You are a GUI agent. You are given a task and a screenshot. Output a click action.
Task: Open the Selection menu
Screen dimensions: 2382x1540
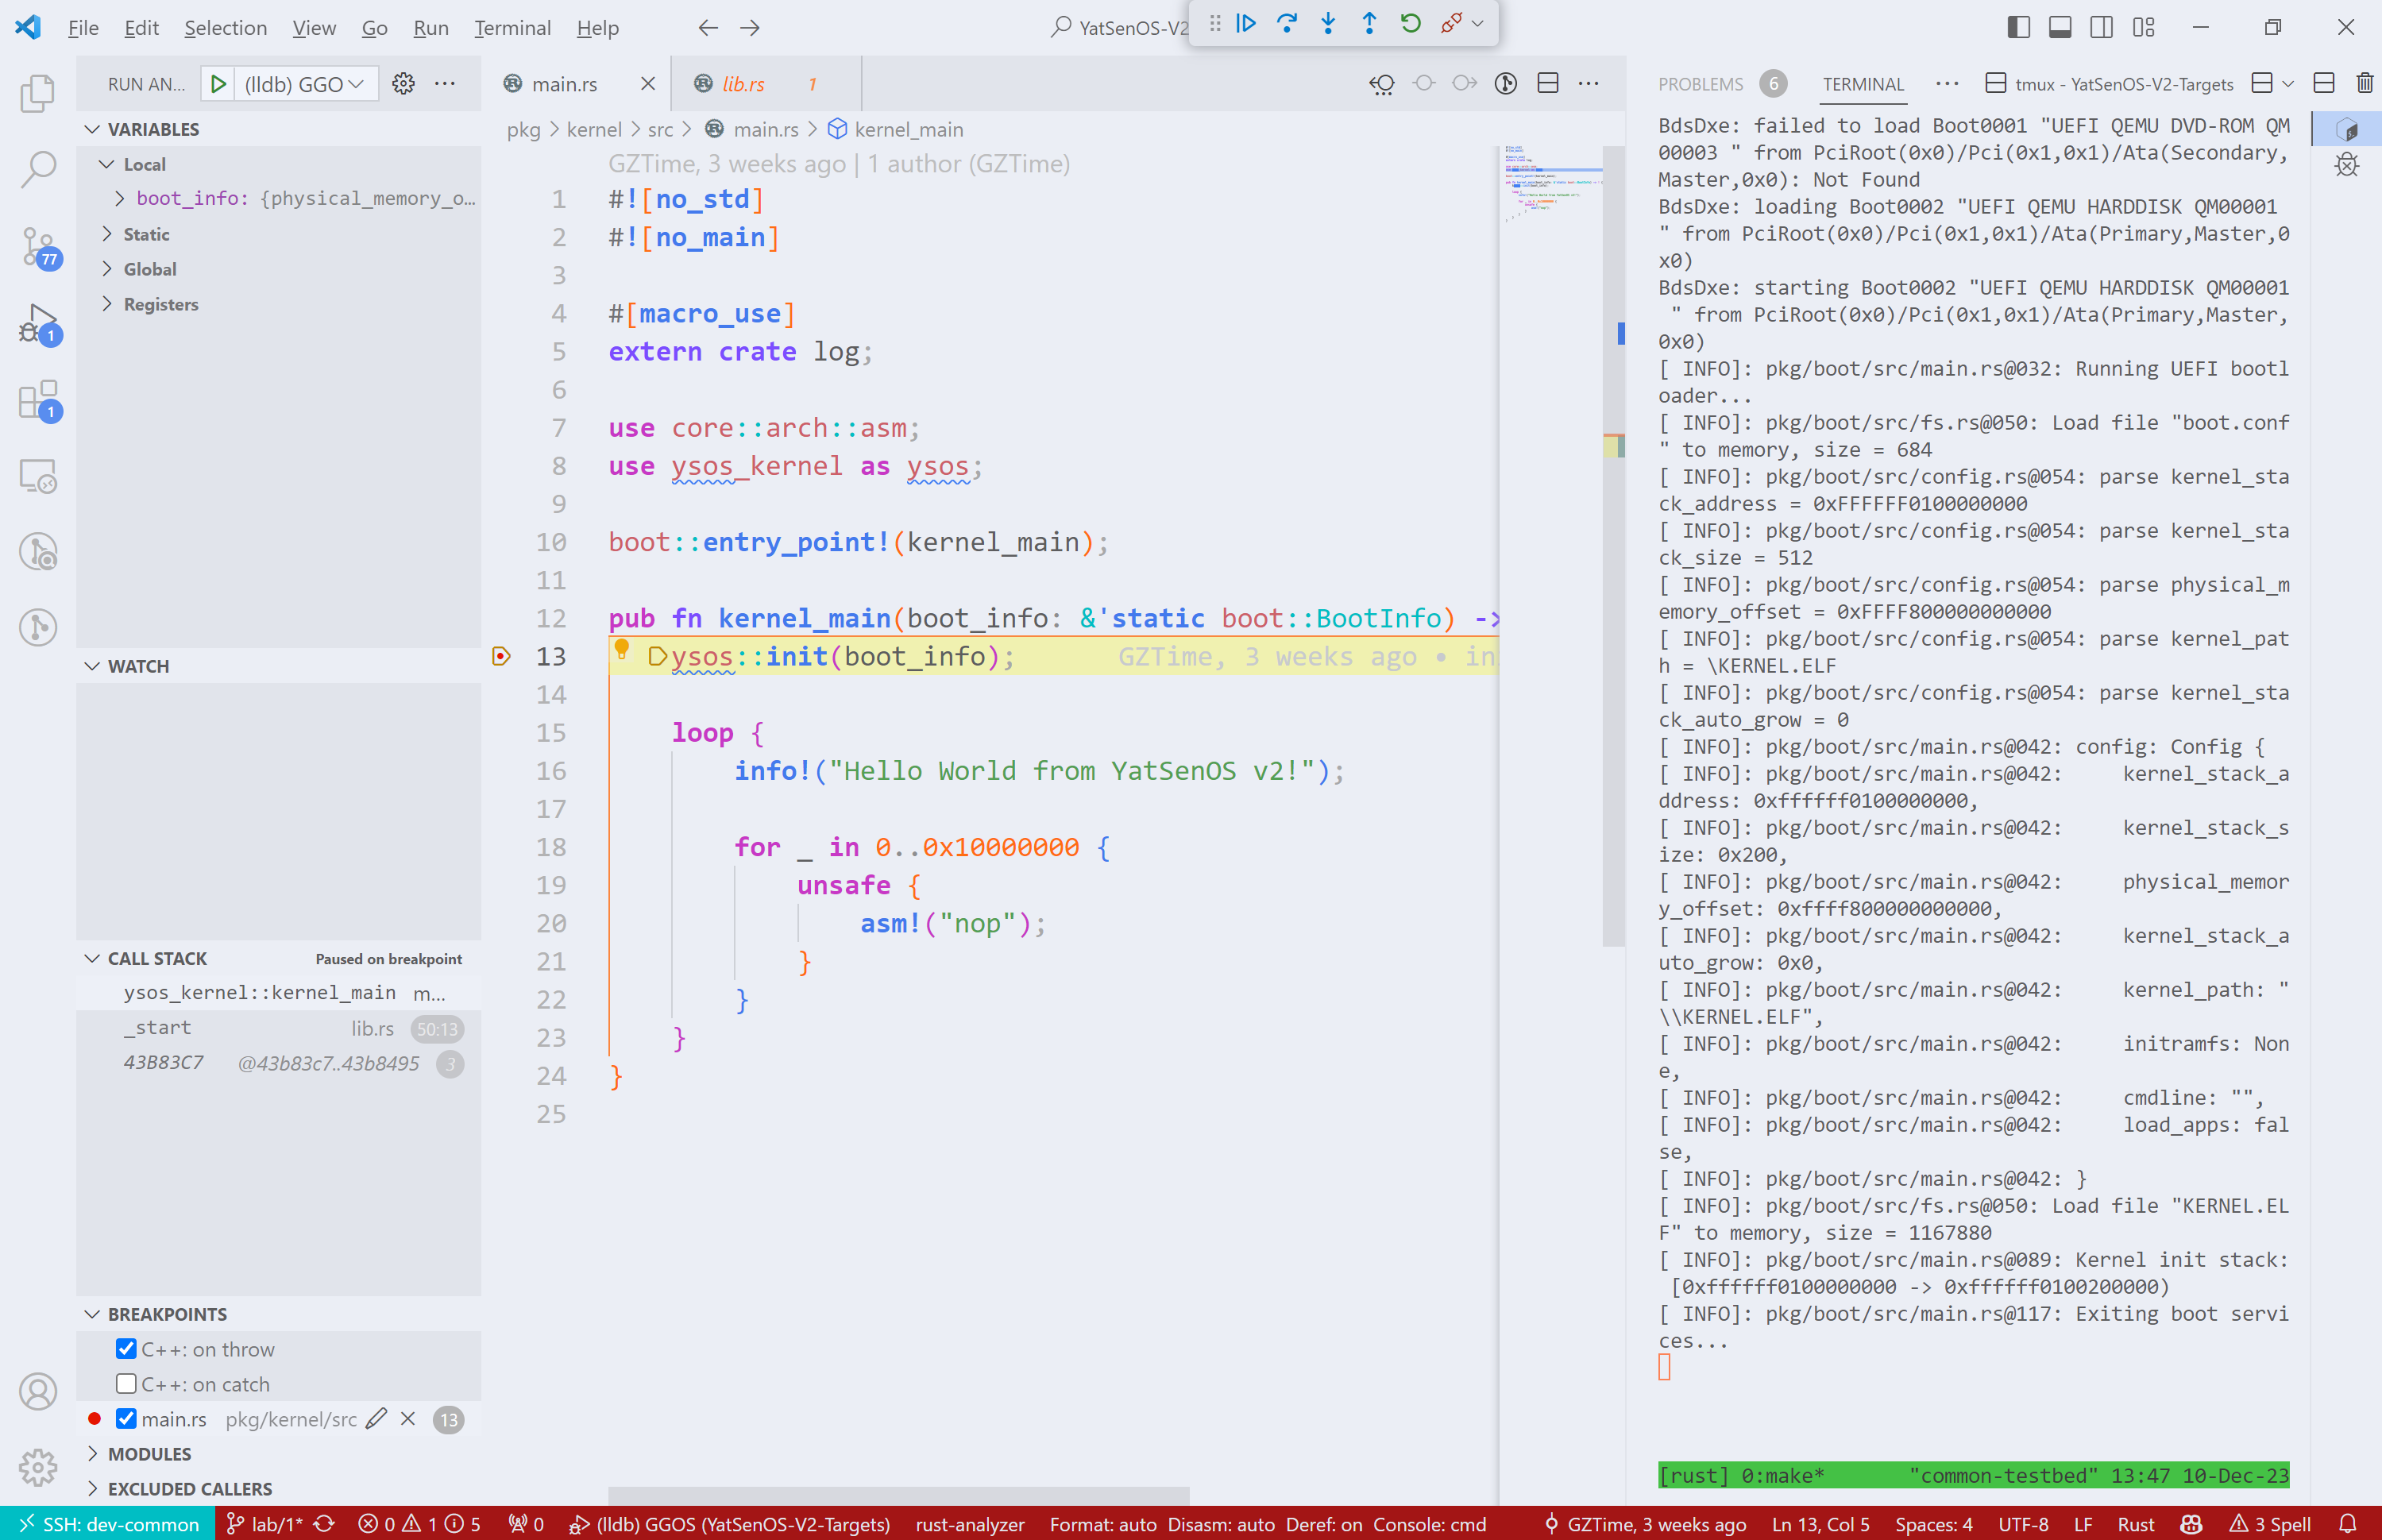pyautogui.click(x=225, y=28)
